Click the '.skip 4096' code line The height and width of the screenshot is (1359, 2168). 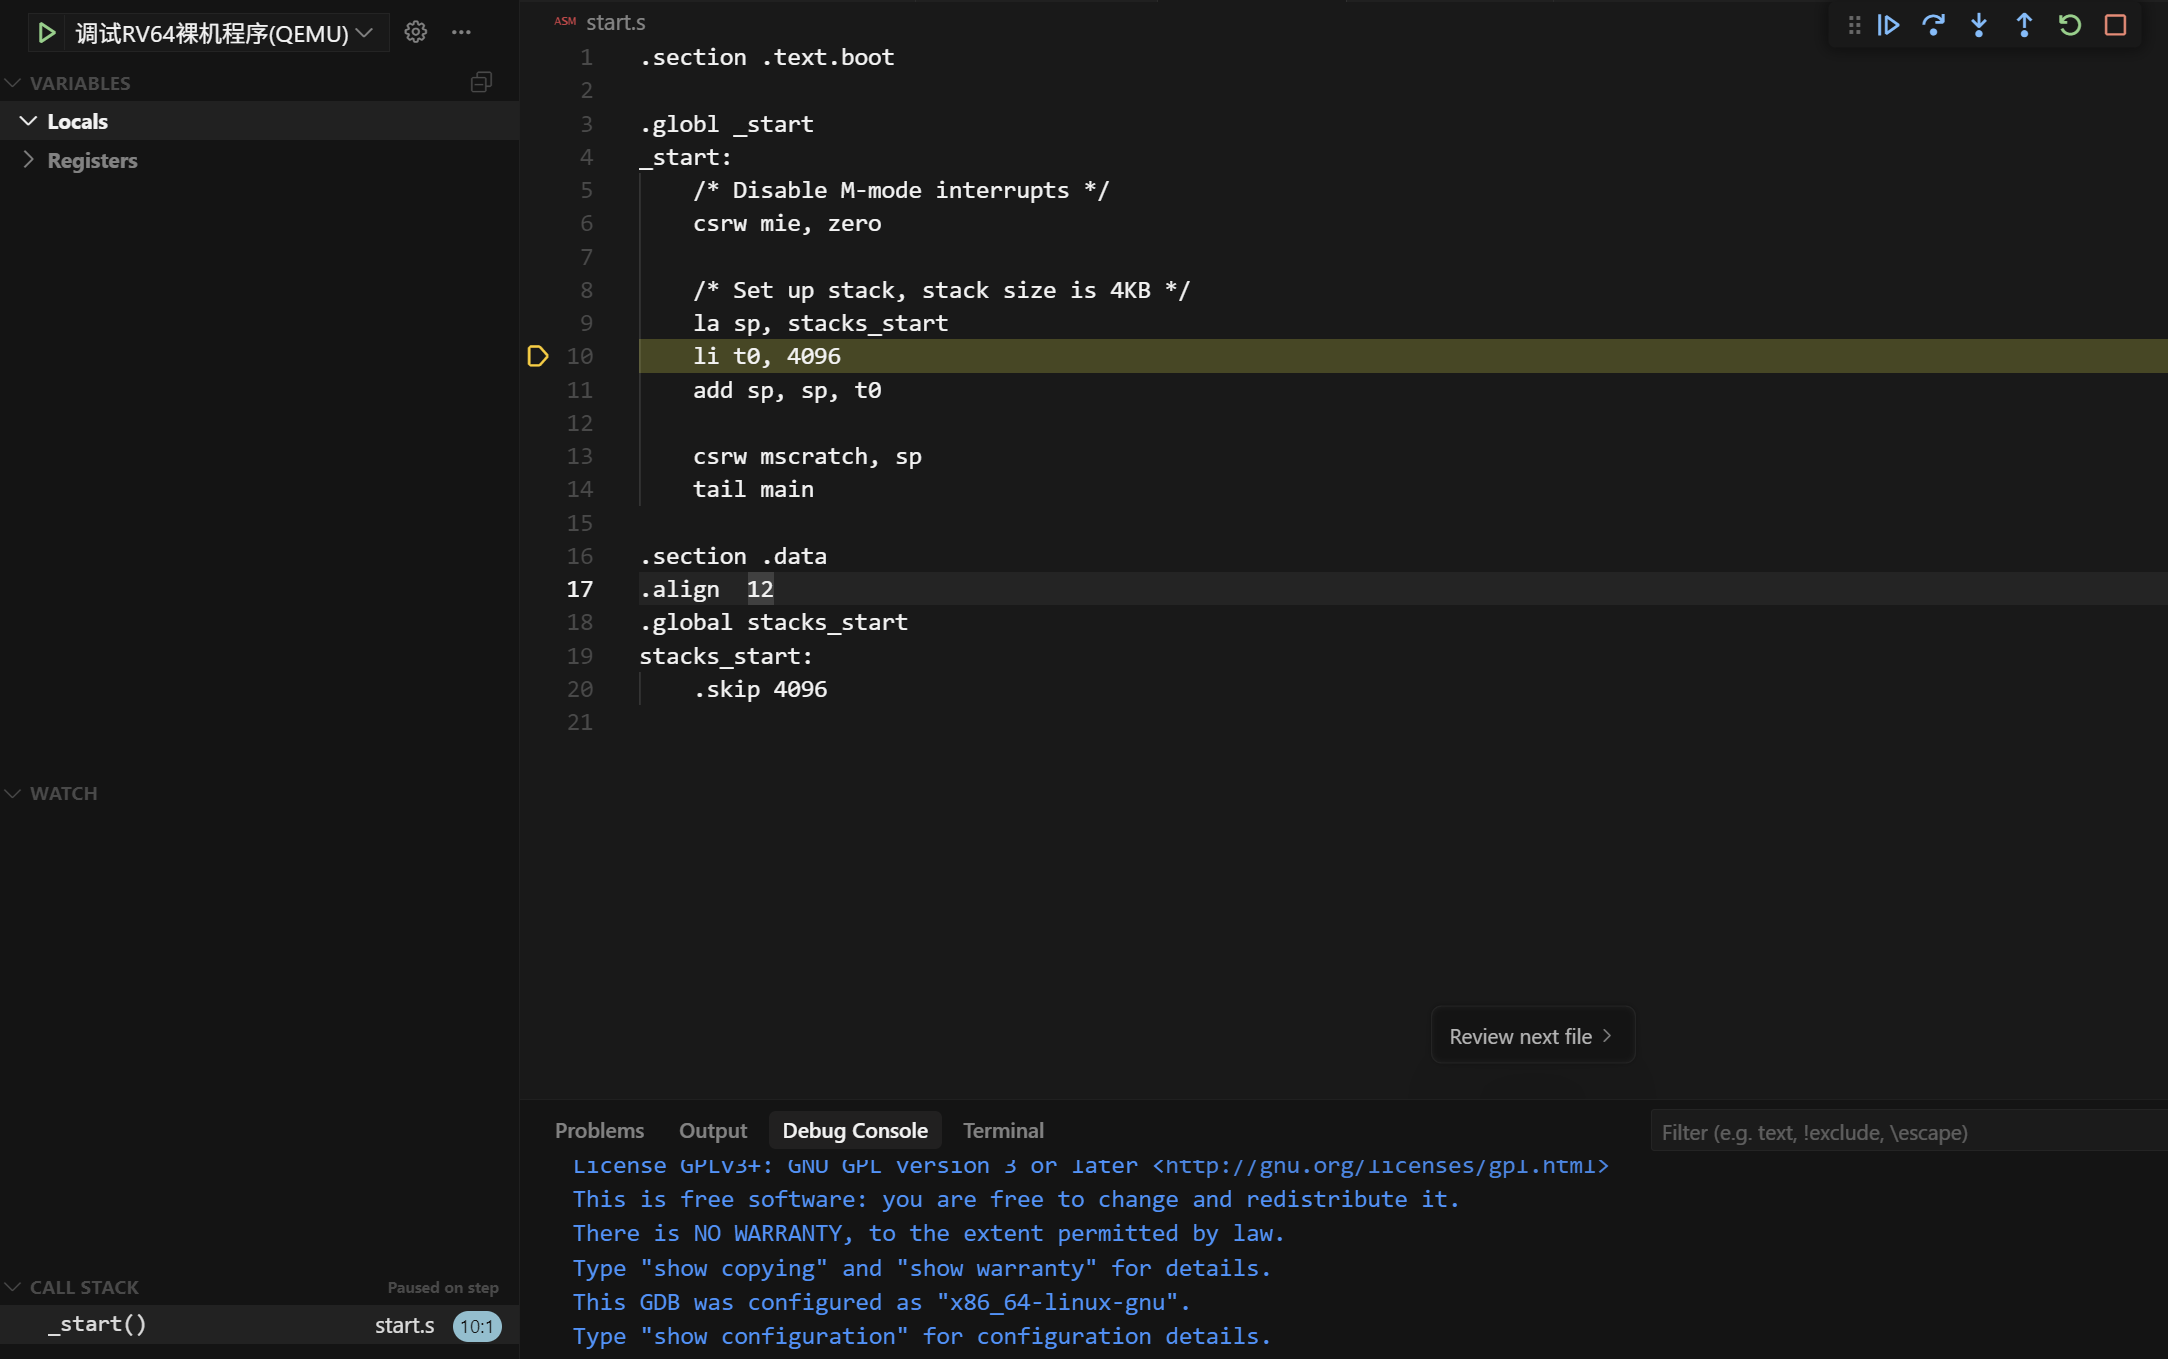(x=760, y=689)
